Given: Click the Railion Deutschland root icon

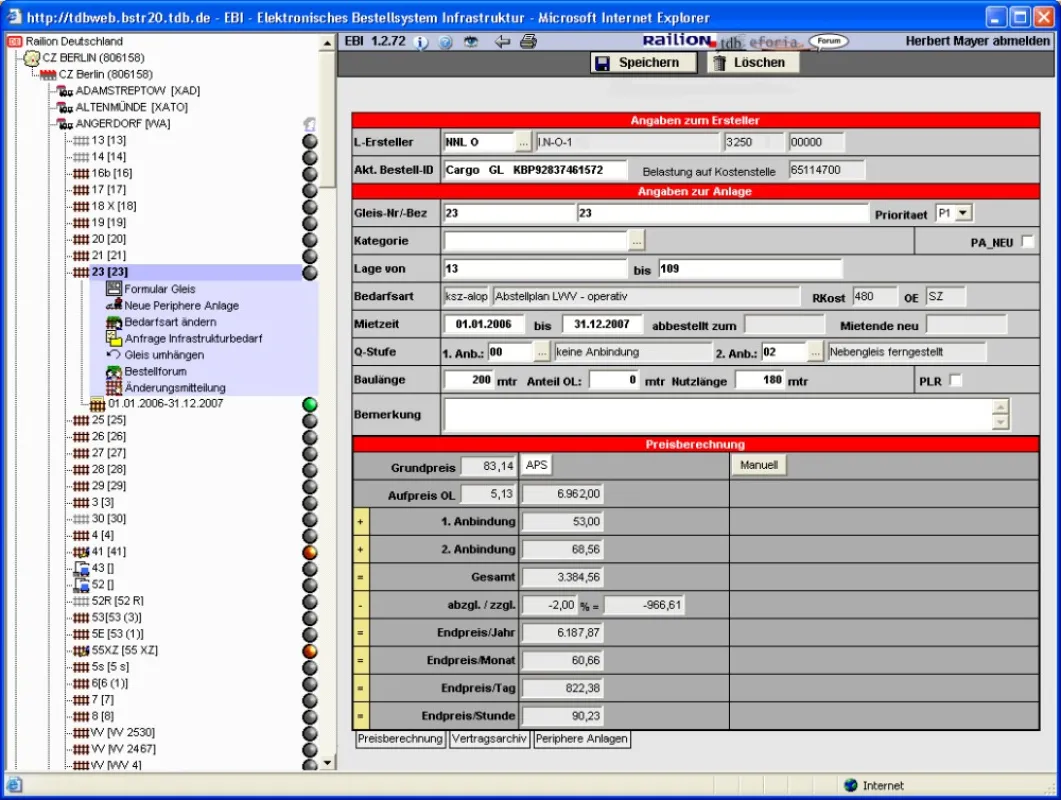Looking at the screenshot, I should 15,41.
